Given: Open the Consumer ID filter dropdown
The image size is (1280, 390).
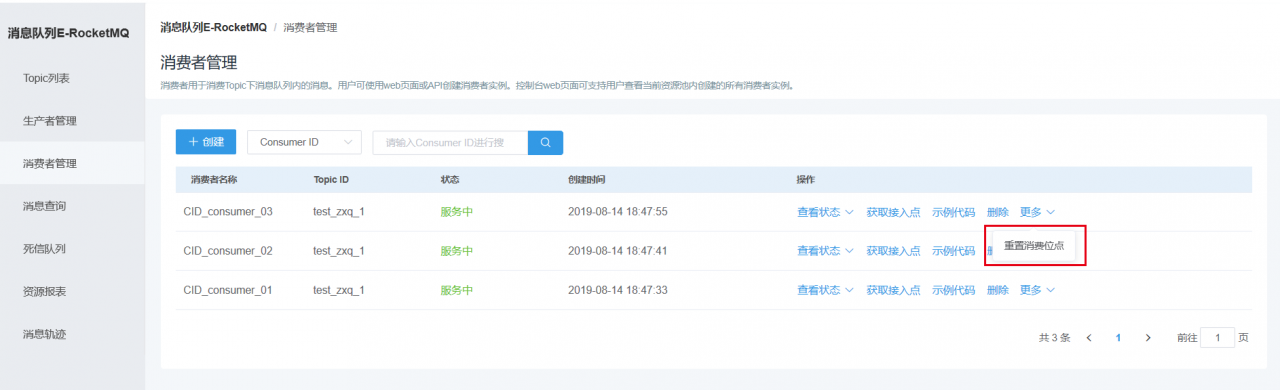Looking at the screenshot, I should click(x=304, y=142).
